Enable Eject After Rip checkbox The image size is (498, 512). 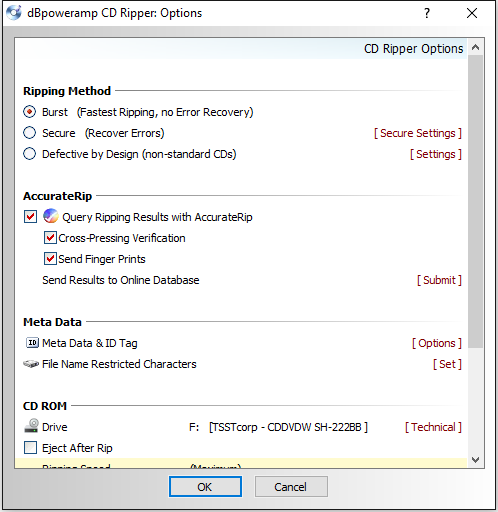click(x=30, y=448)
